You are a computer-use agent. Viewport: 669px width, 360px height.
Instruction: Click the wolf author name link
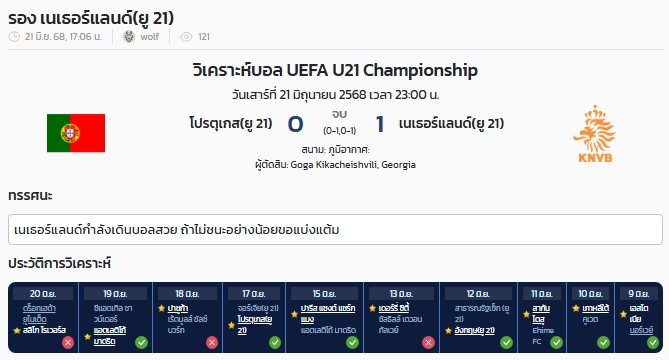149,37
